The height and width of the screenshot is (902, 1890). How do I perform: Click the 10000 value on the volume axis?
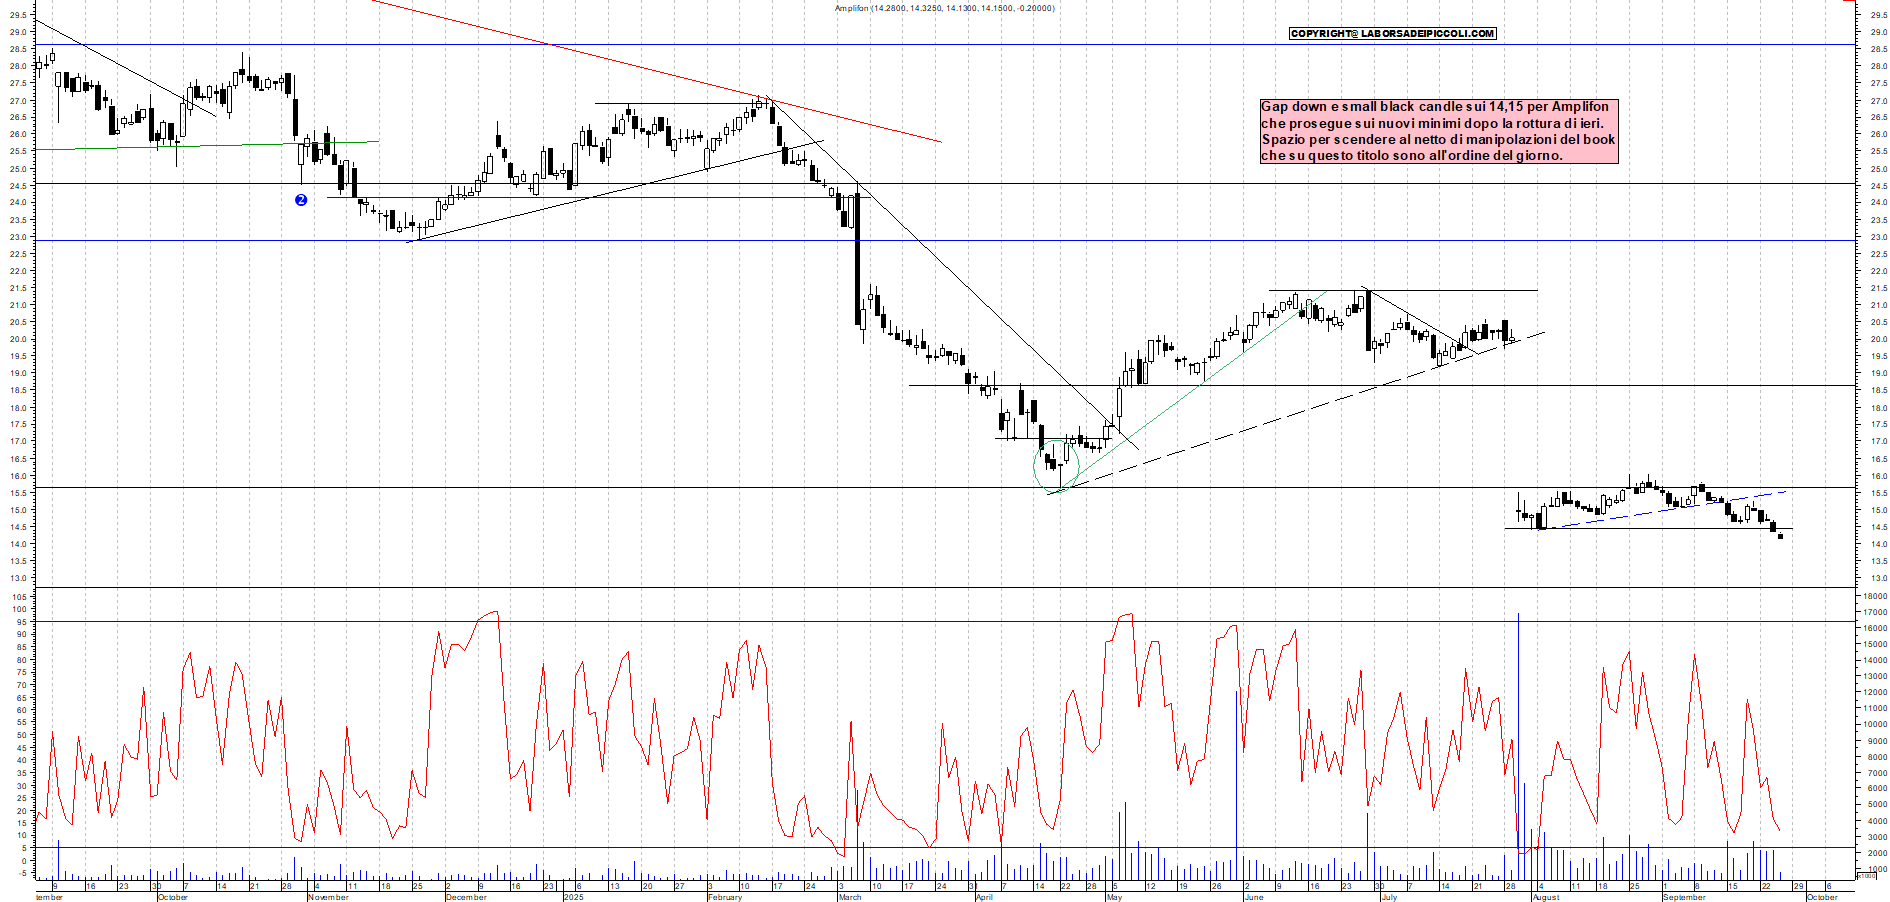click(1875, 724)
